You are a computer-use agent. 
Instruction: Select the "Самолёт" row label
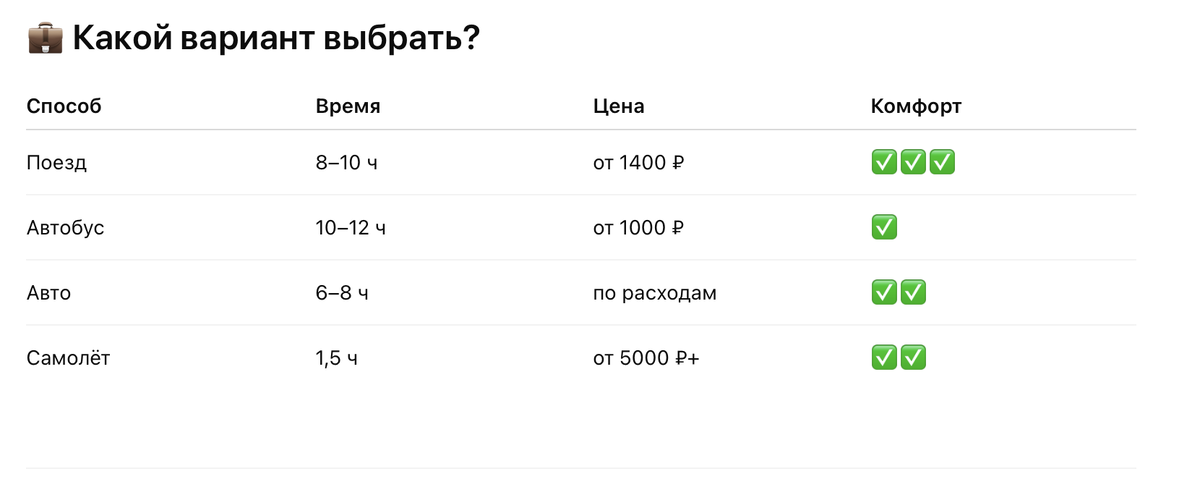tap(68, 358)
